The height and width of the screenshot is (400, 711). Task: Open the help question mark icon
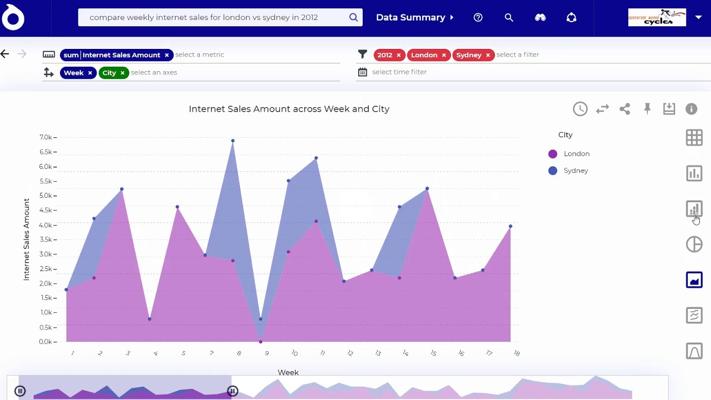[478, 17]
